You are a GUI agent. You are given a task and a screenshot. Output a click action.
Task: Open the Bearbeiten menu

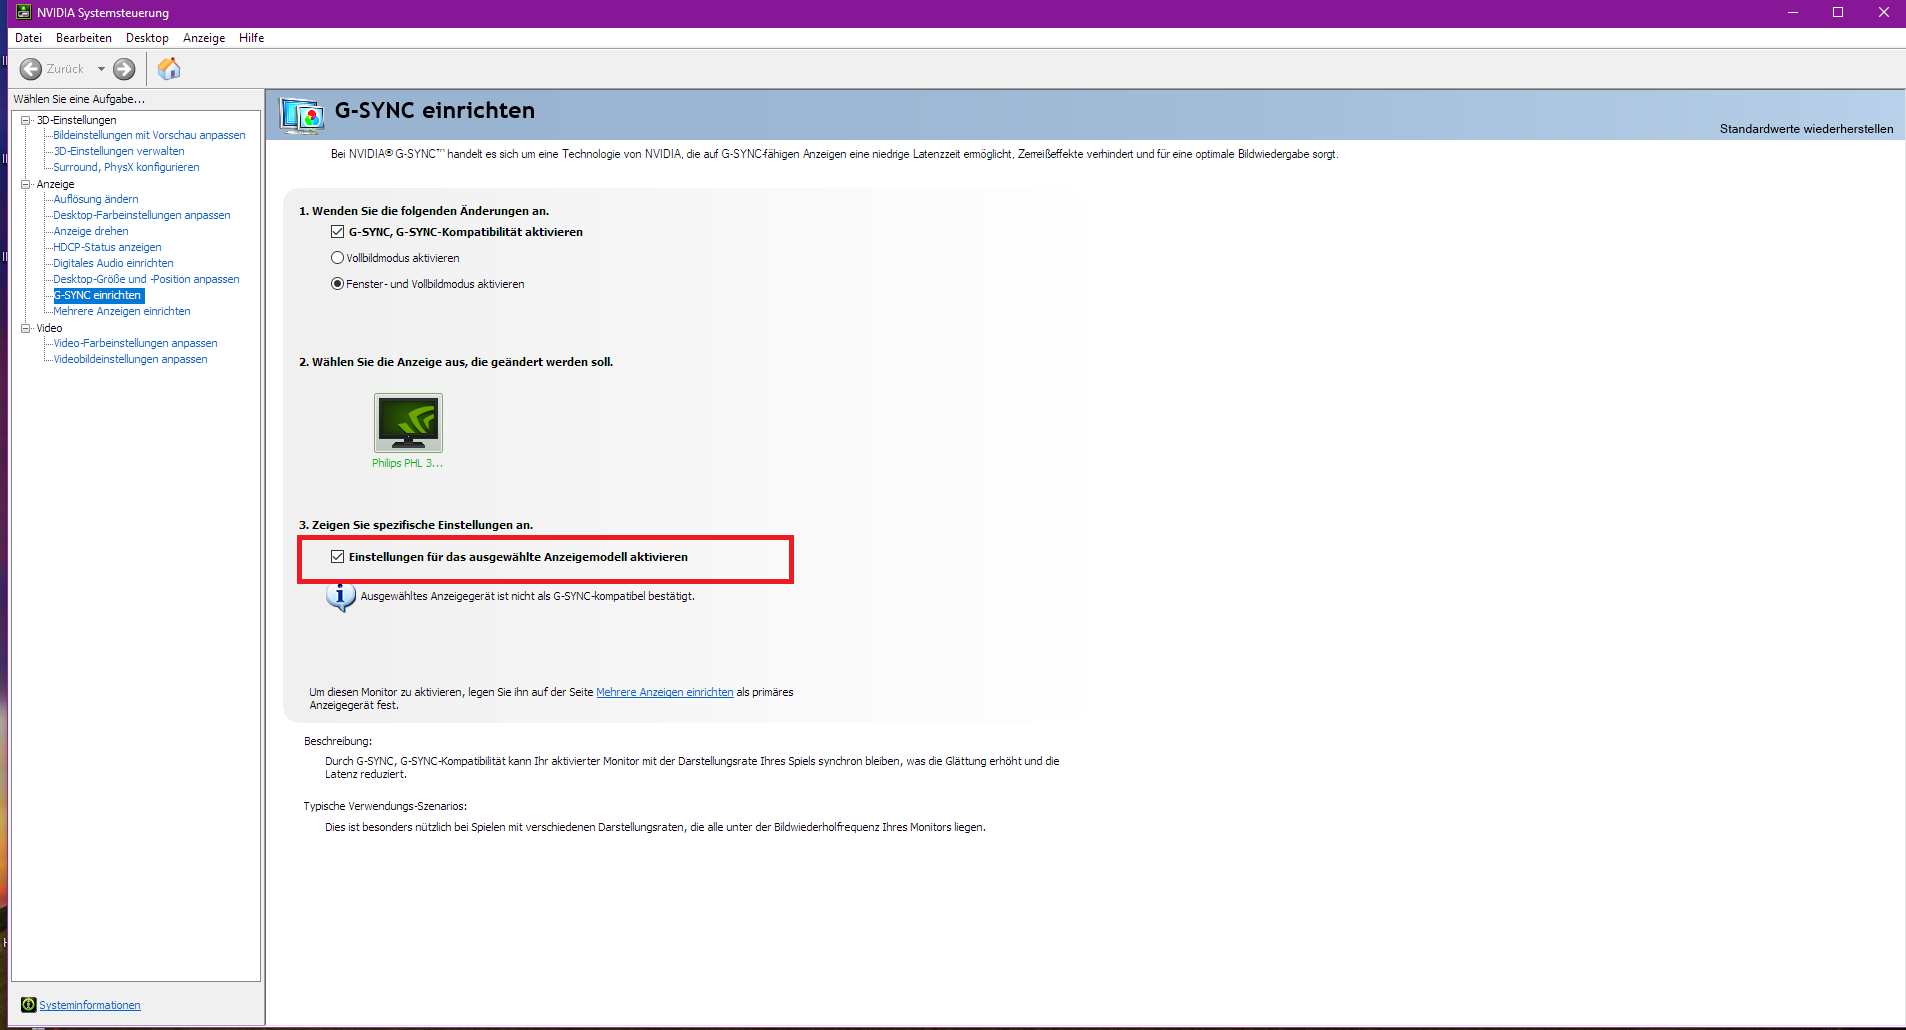[84, 38]
